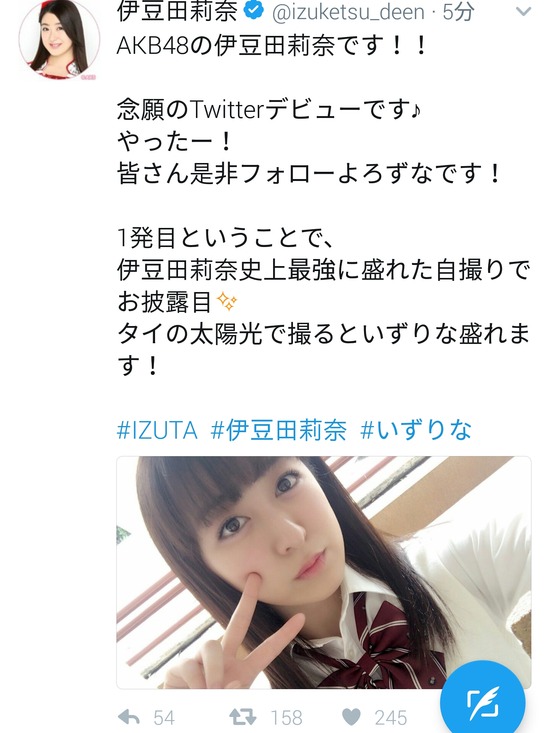The image size is (550, 733).
Task: Enlarge the attached selfie photo
Action: [x=324, y=572]
